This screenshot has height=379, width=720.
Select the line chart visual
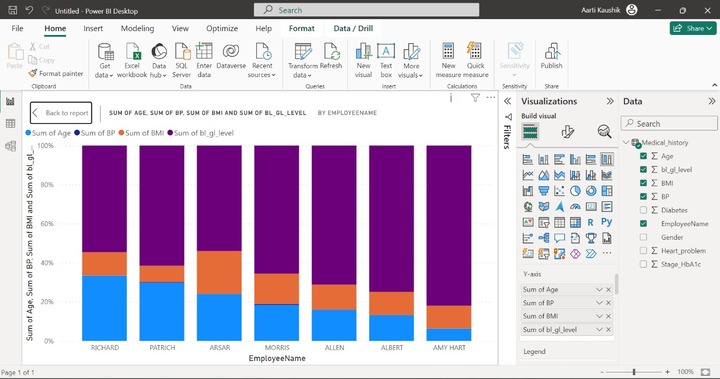[x=528, y=175]
